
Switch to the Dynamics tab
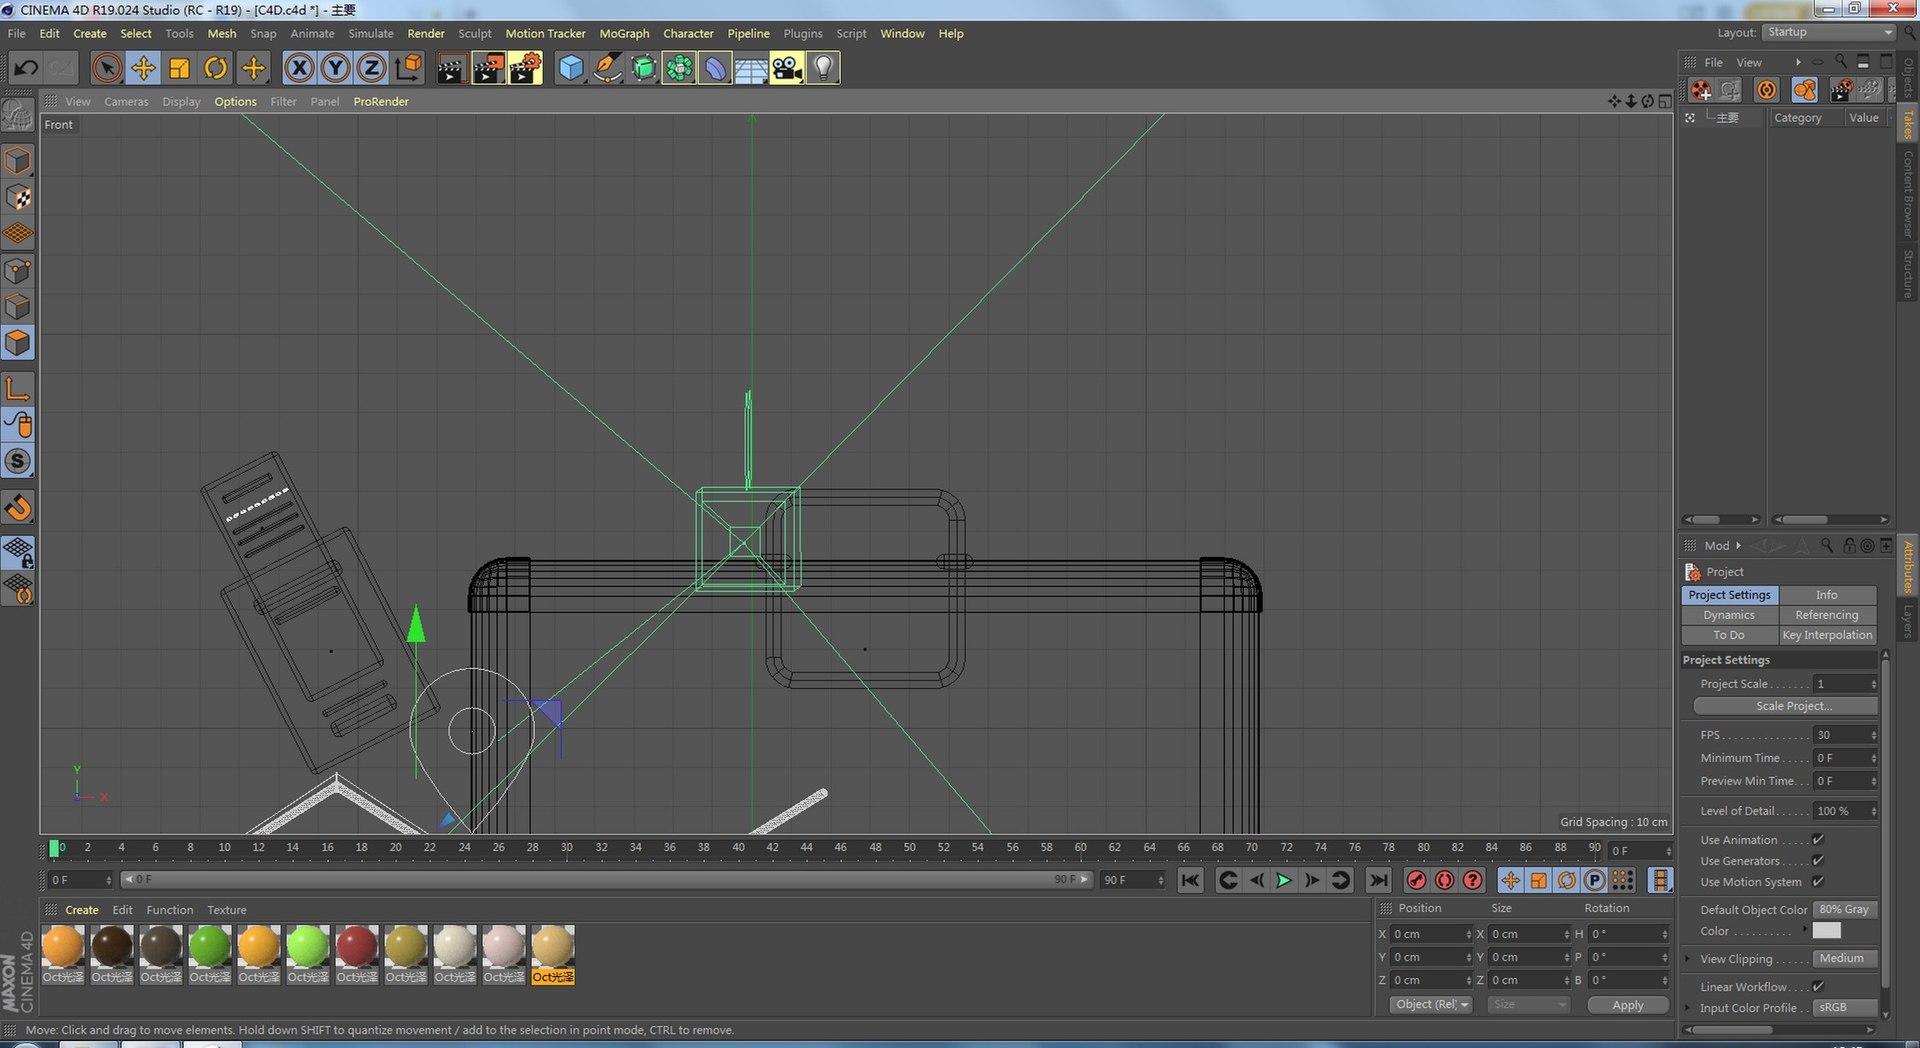click(1729, 615)
